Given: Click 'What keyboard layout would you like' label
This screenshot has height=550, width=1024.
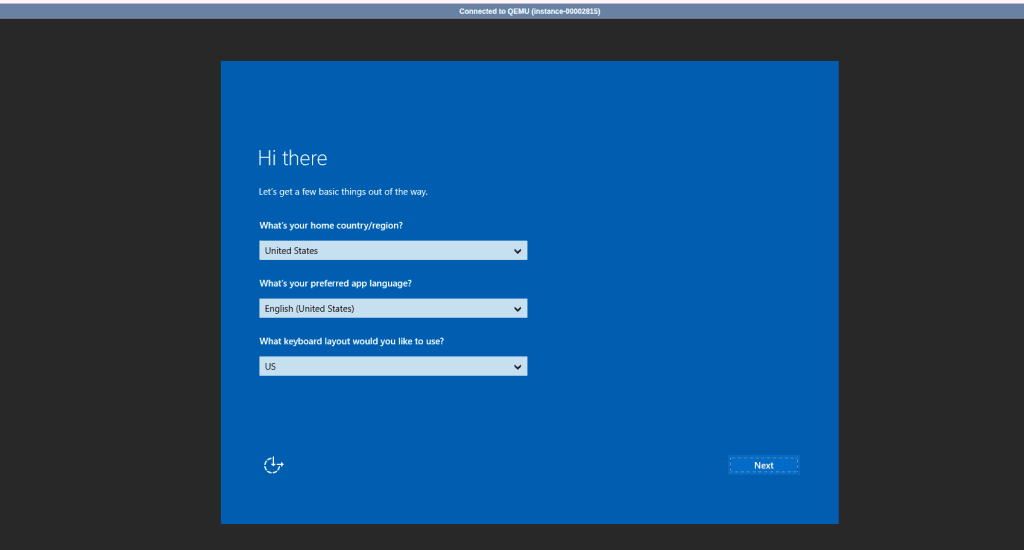Looking at the screenshot, I should coord(351,341).
